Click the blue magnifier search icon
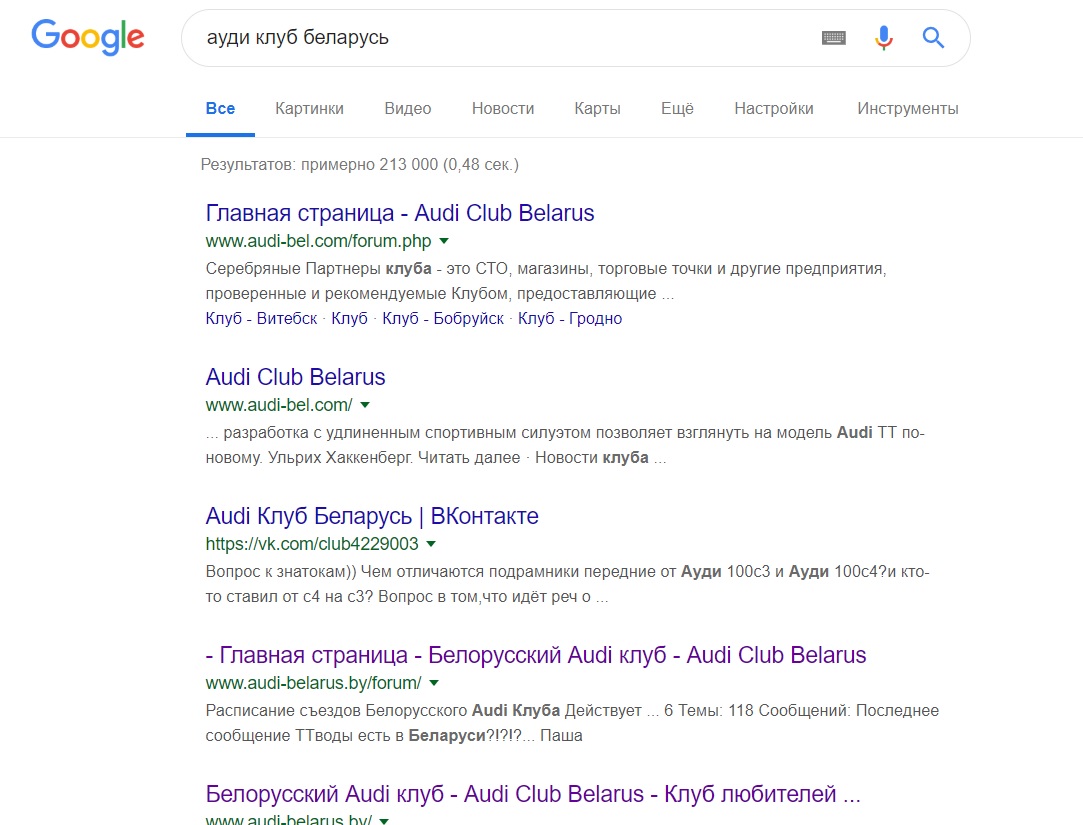The image size is (1083, 825). [933, 37]
